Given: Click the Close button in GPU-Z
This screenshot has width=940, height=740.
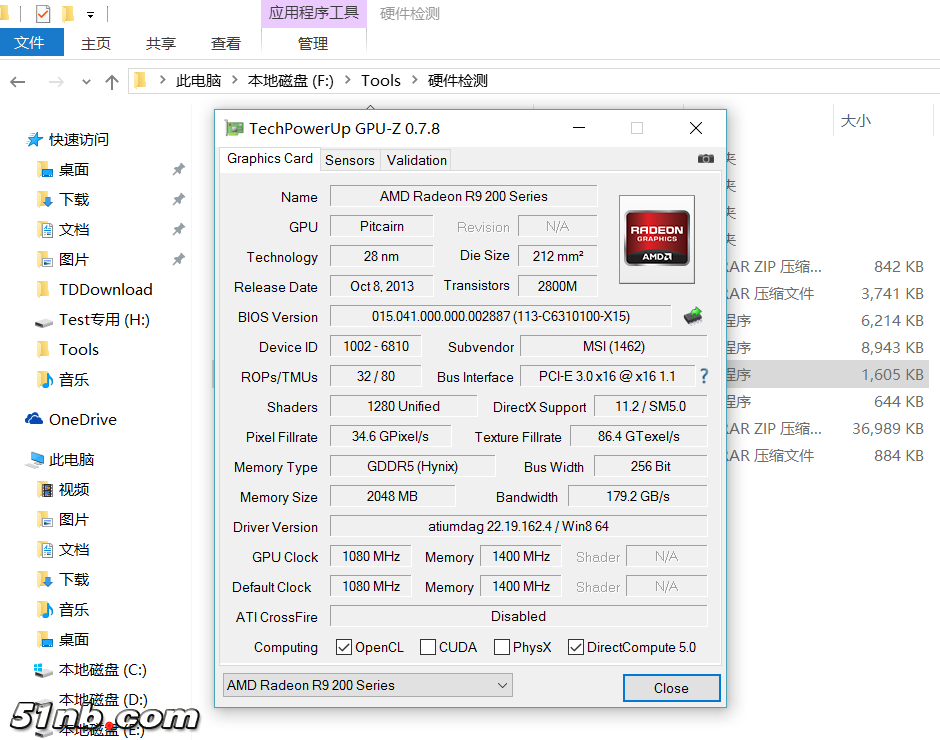Looking at the screenshot, I should [671, 688].
